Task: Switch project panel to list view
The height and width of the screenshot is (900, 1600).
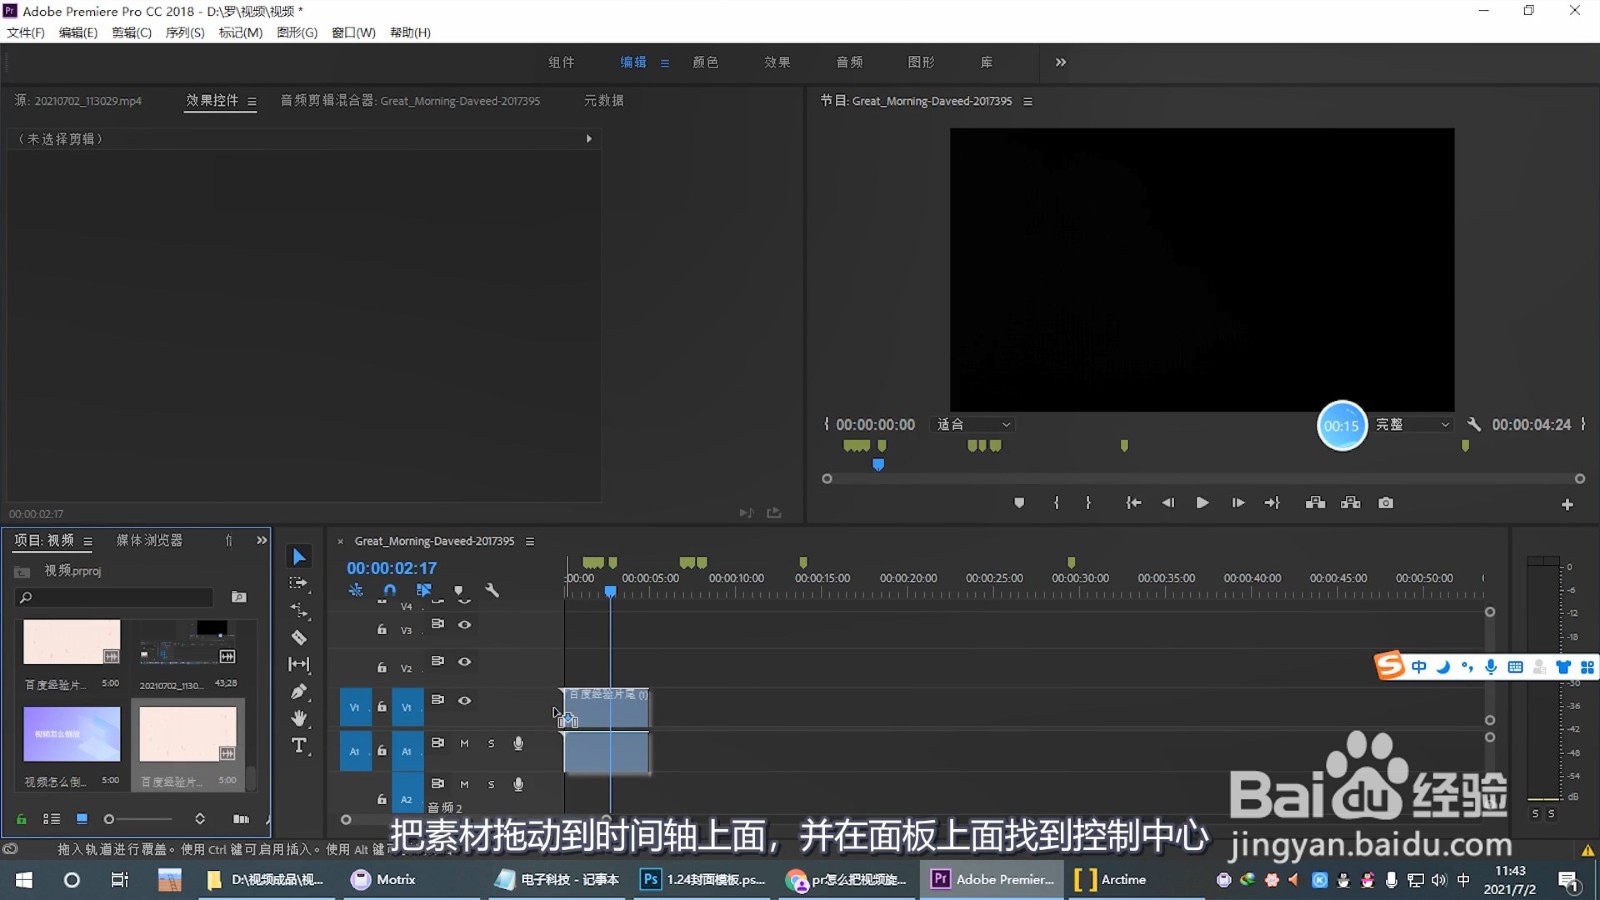Action: coord(52,819)
